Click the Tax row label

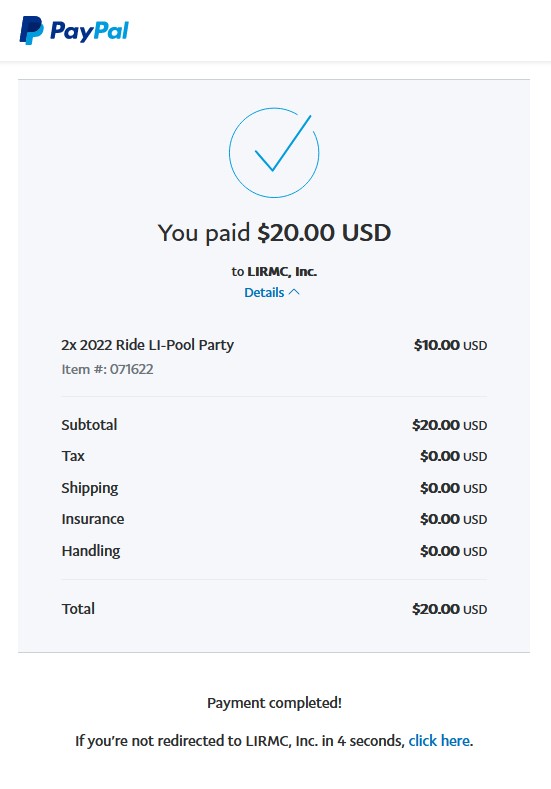point(73,456)
